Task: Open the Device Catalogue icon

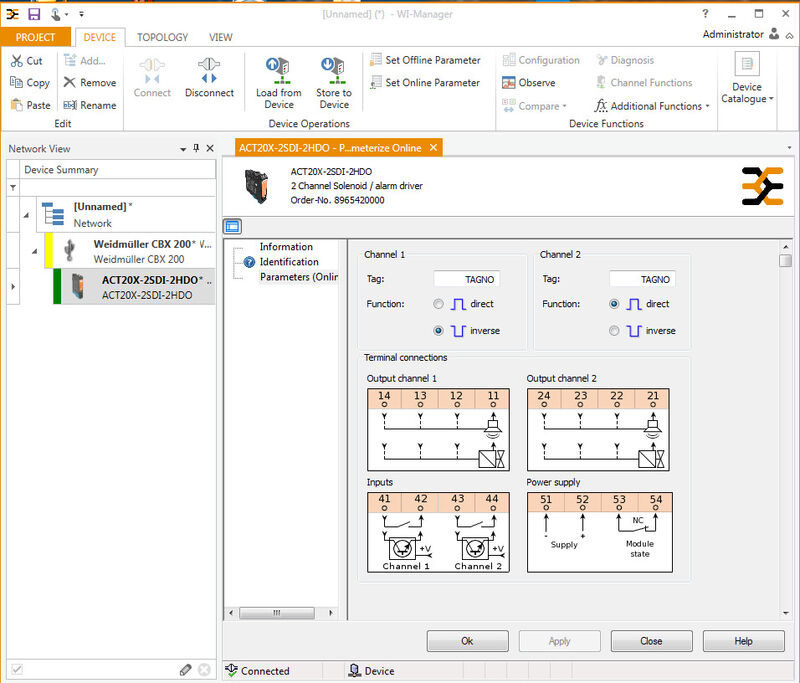Action: [746, 66]
